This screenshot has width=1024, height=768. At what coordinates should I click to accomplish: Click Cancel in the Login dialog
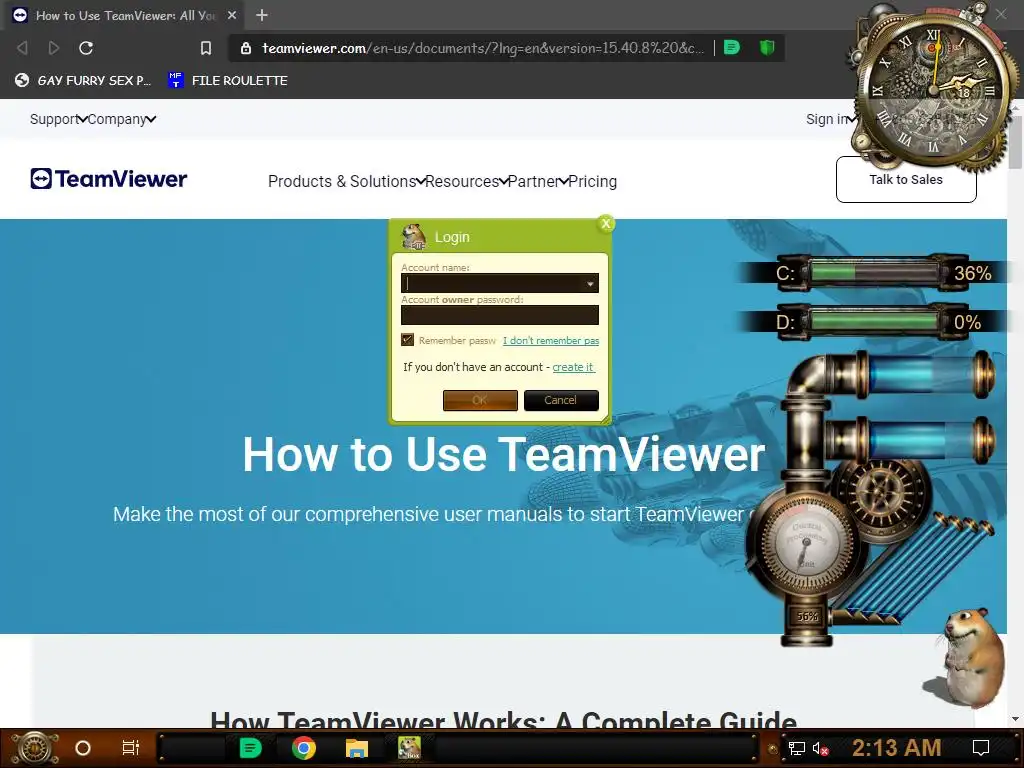(x=561, y=400)
